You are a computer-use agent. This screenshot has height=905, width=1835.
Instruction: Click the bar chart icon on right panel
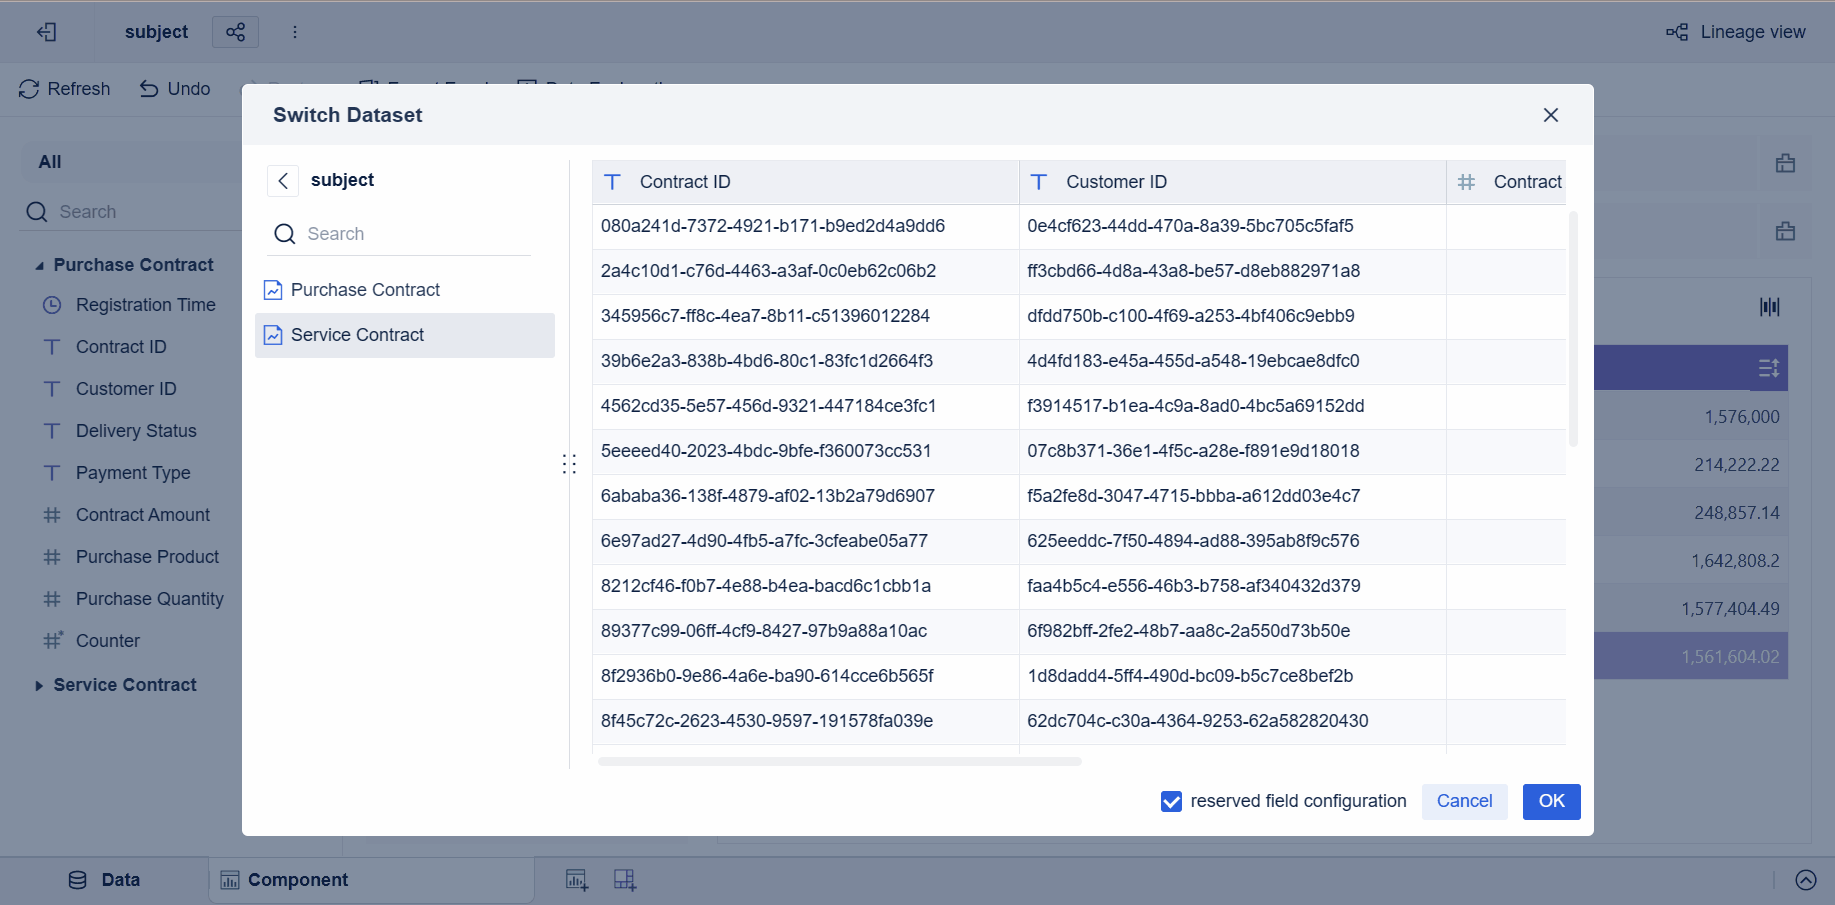1769,307
